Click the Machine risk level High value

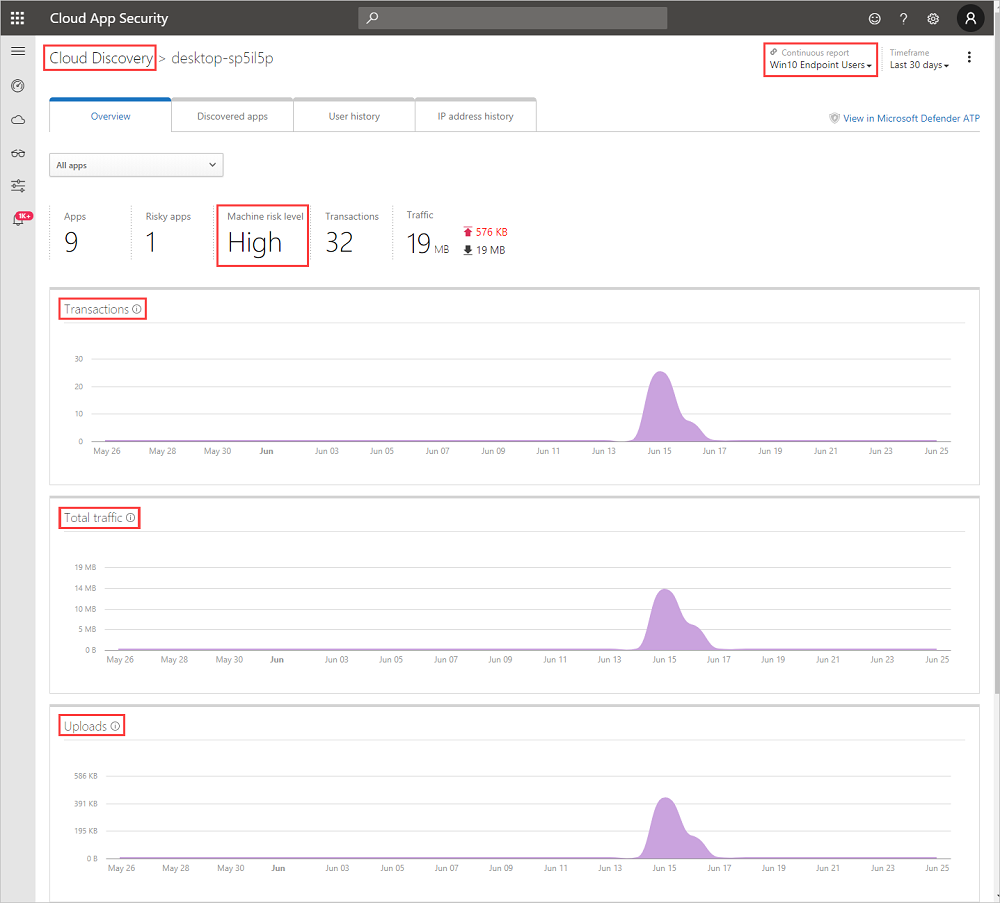(254, 243)
